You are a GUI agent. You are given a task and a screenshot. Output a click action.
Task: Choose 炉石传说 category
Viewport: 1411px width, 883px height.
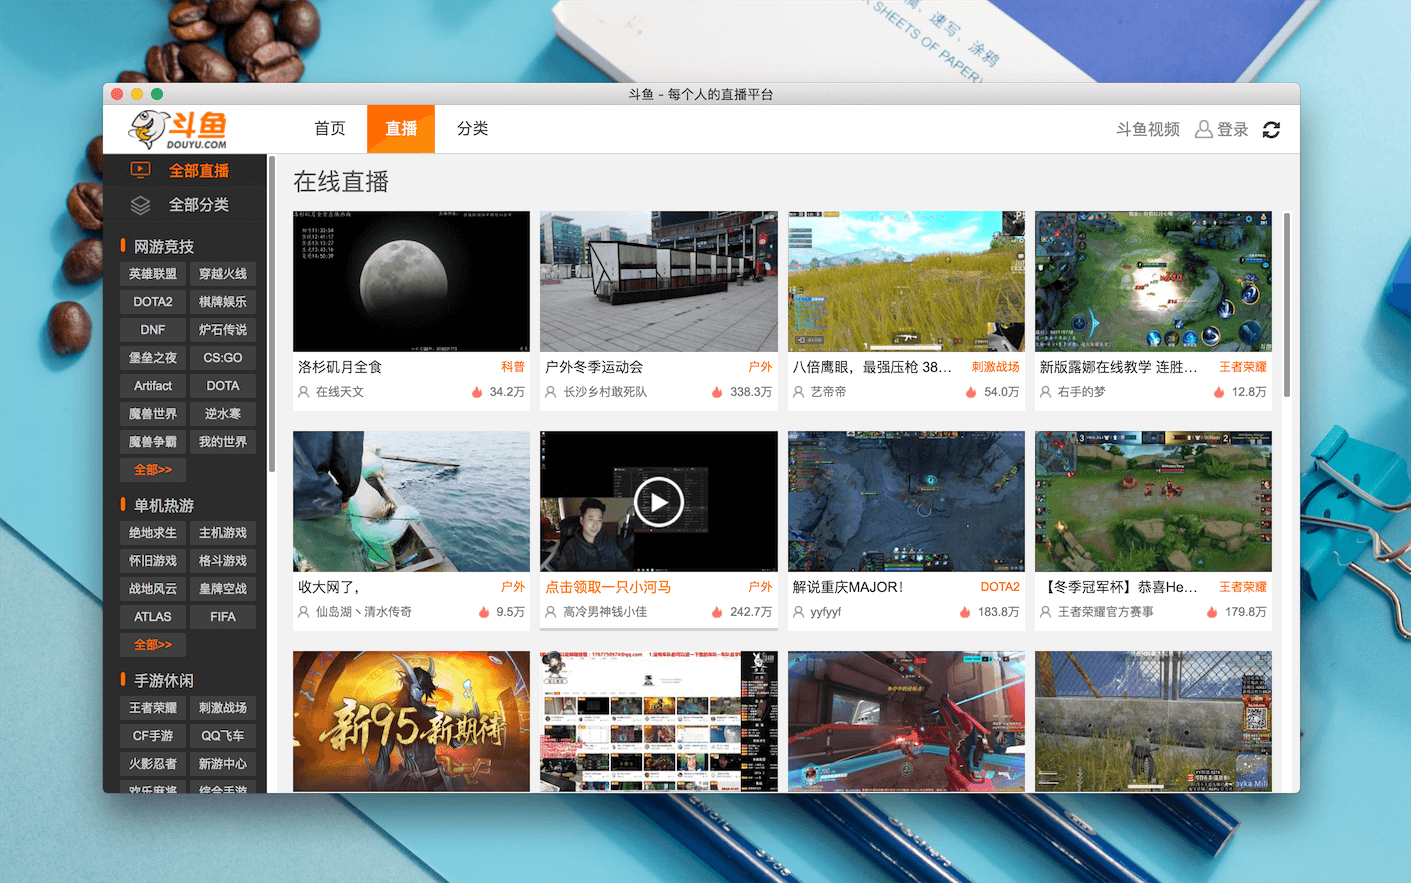pos(223,330)
